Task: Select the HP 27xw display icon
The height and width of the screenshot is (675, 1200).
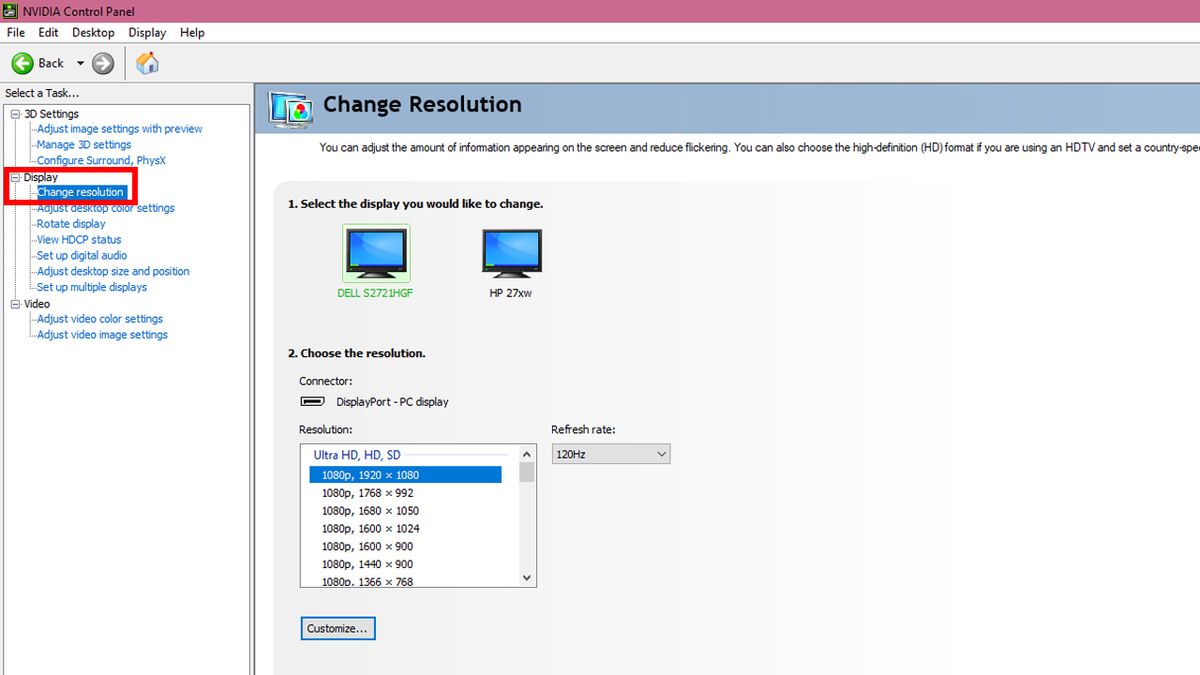Action: (511, 252)
